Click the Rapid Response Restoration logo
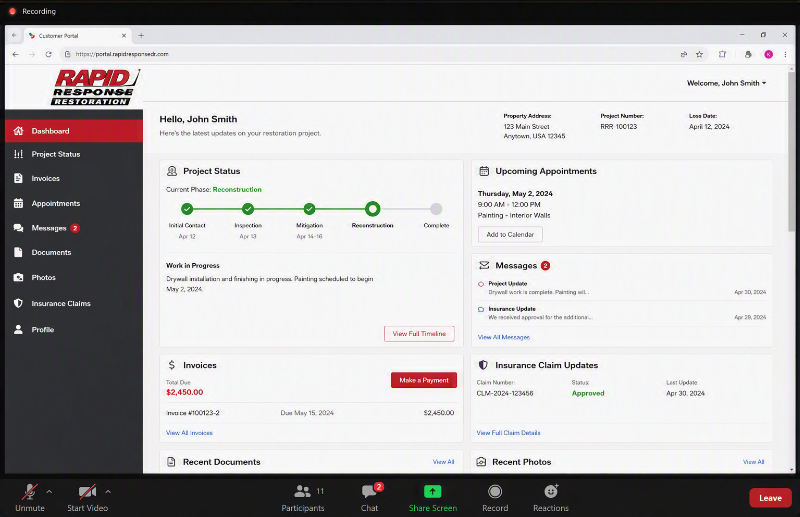 (x=94, y=87)
